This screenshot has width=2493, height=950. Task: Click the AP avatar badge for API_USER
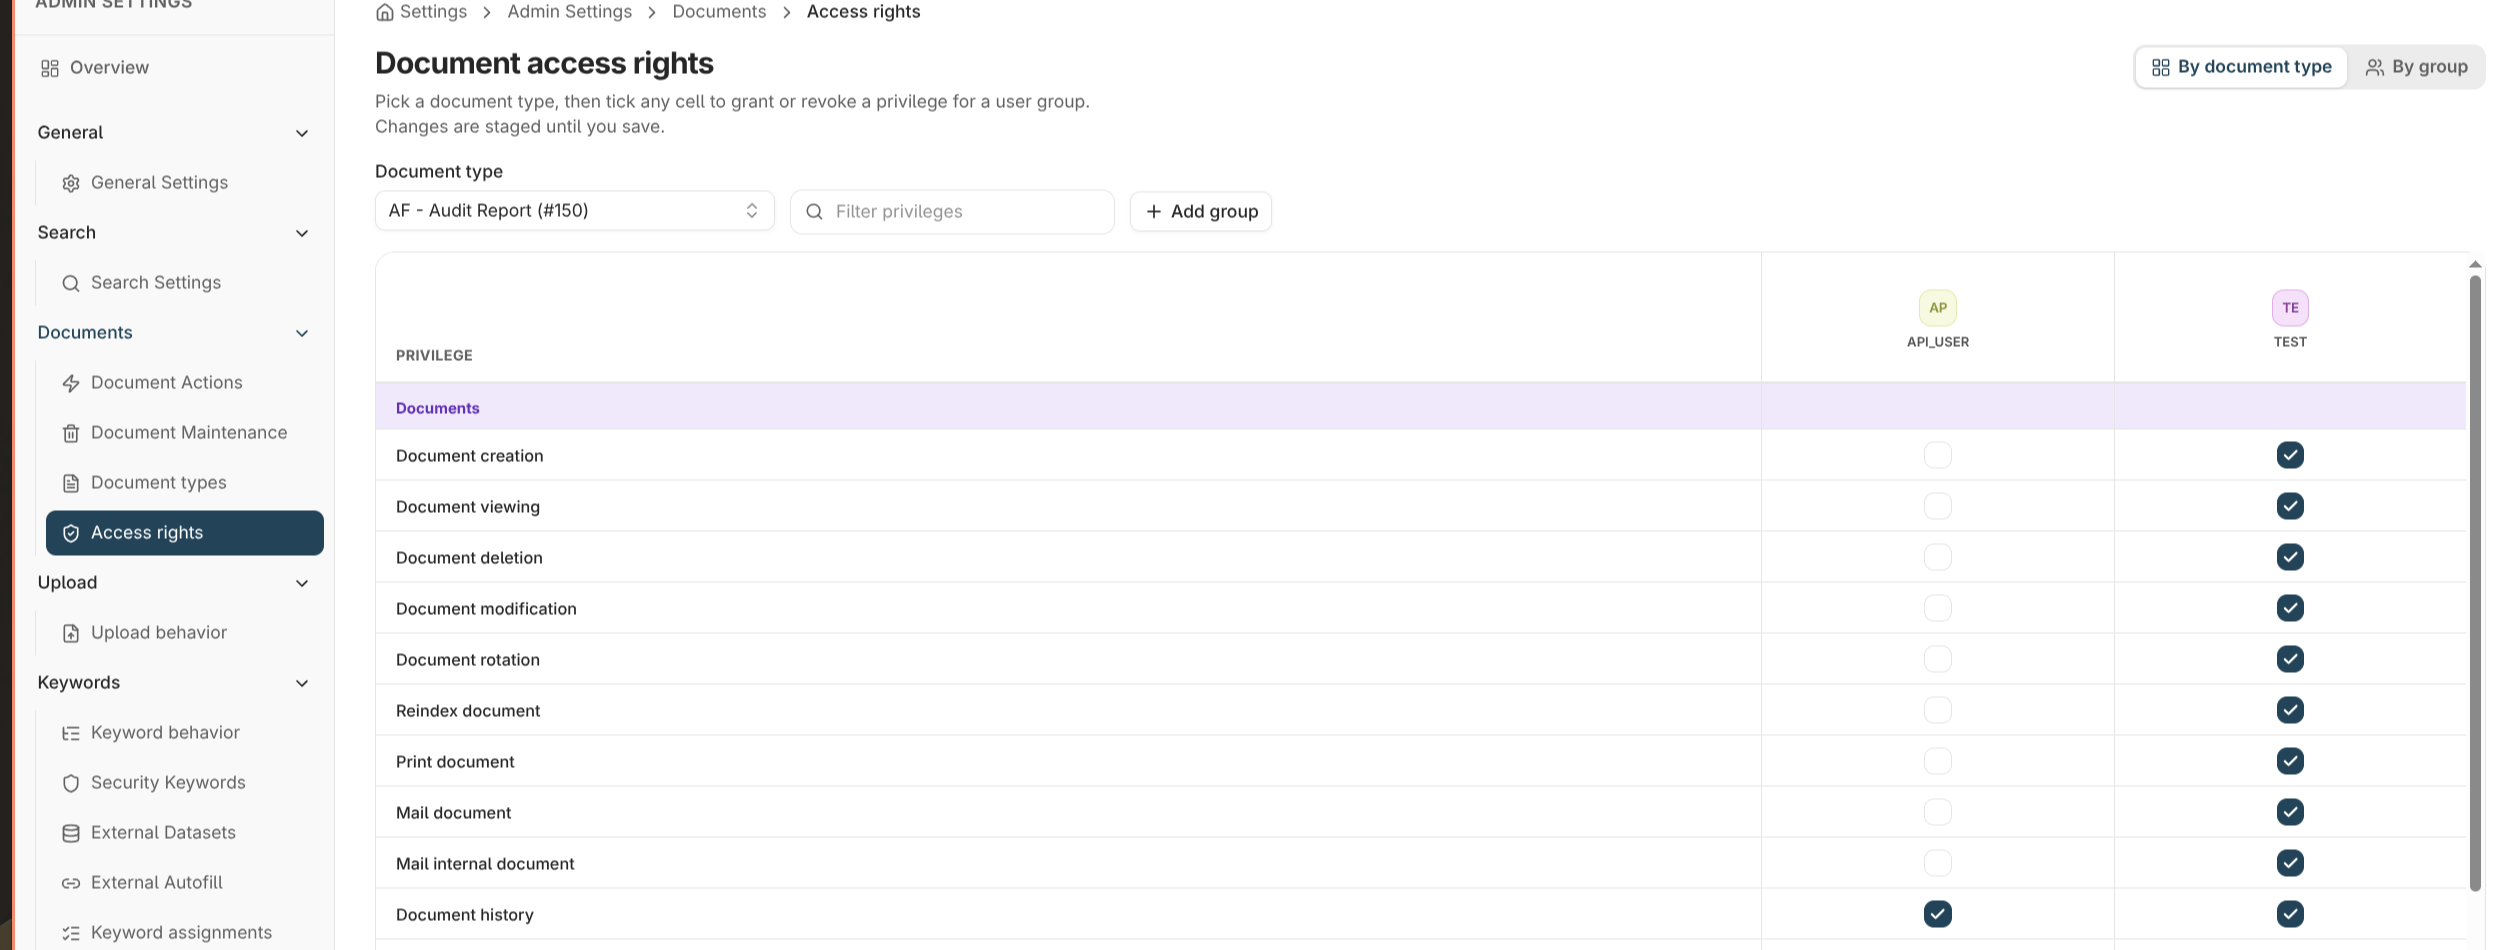tap(1938, 308)
